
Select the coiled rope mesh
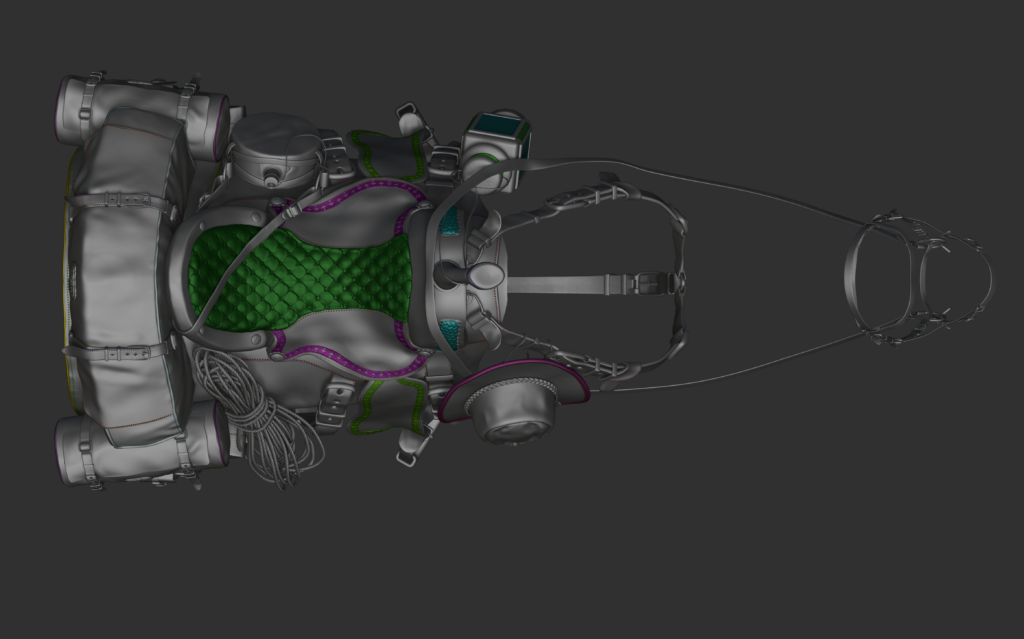tap(259, 418)
